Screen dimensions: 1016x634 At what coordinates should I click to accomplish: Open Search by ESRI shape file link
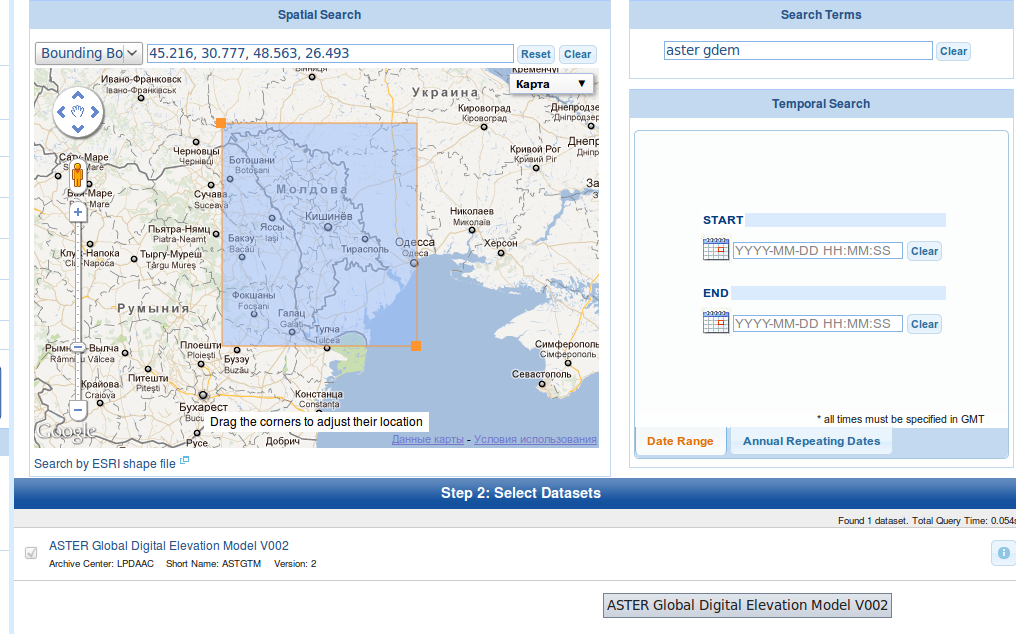tap(105, 464)
